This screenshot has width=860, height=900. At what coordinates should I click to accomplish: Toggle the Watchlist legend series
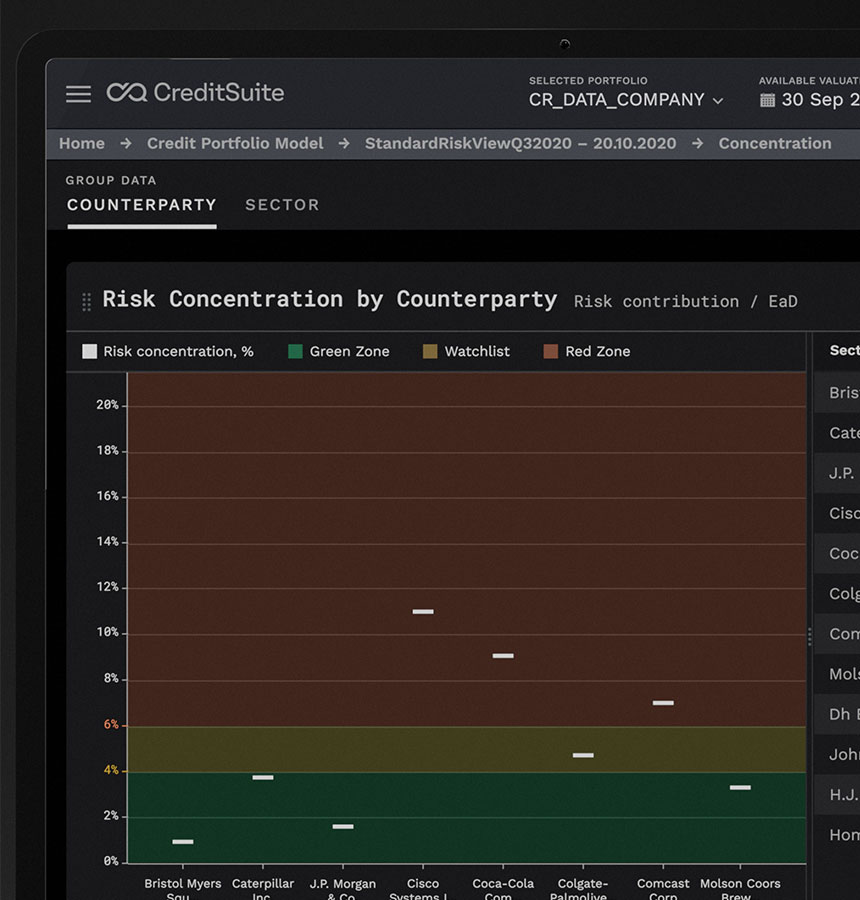point(466,352)
